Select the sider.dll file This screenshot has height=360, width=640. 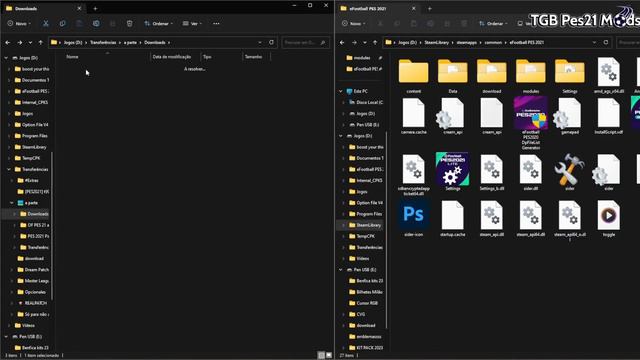point(531,172)
